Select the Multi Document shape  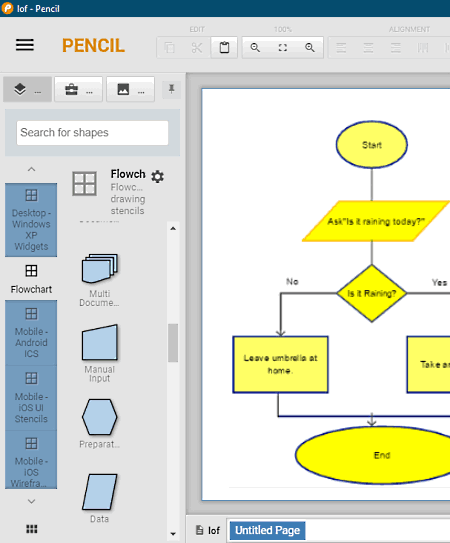pos(100,280)
